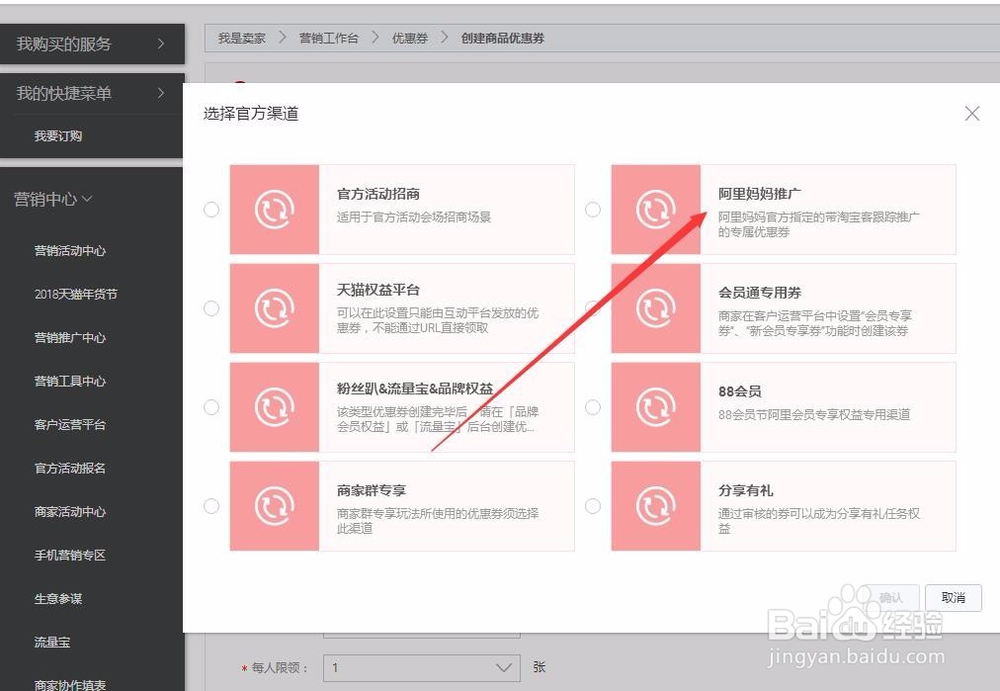
Task: Click 88会员节阿里会员专享权益专用渠道 description
Action: 814,415
